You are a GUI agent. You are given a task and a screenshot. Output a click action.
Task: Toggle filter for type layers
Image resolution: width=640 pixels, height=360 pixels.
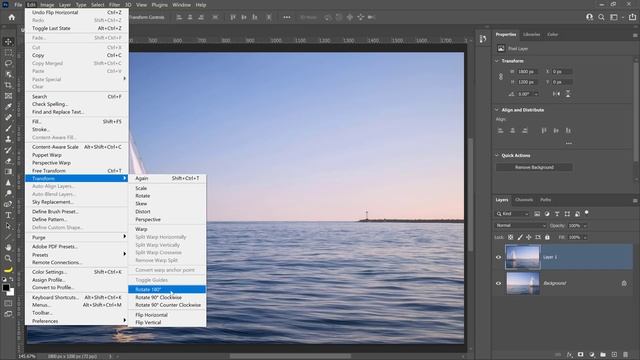coord(557,214)
